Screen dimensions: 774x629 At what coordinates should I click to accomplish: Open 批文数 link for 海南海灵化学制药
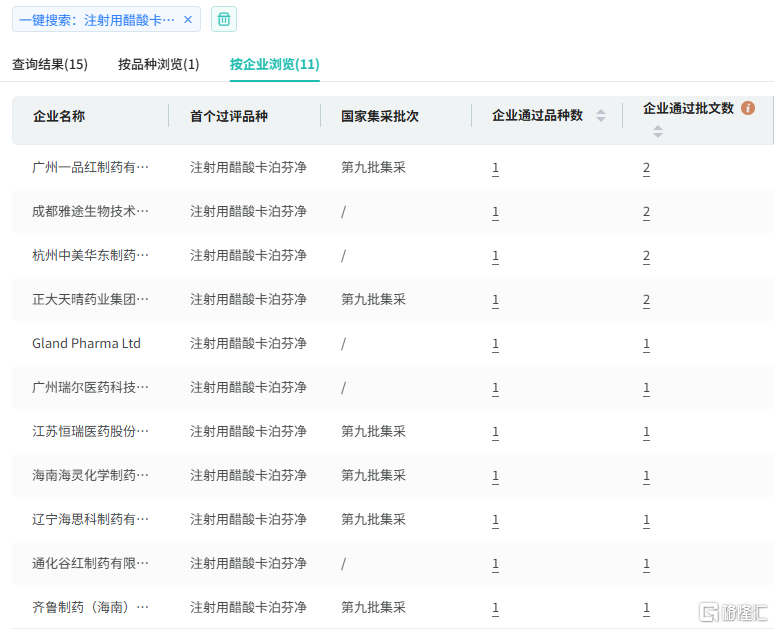point(646,475)
